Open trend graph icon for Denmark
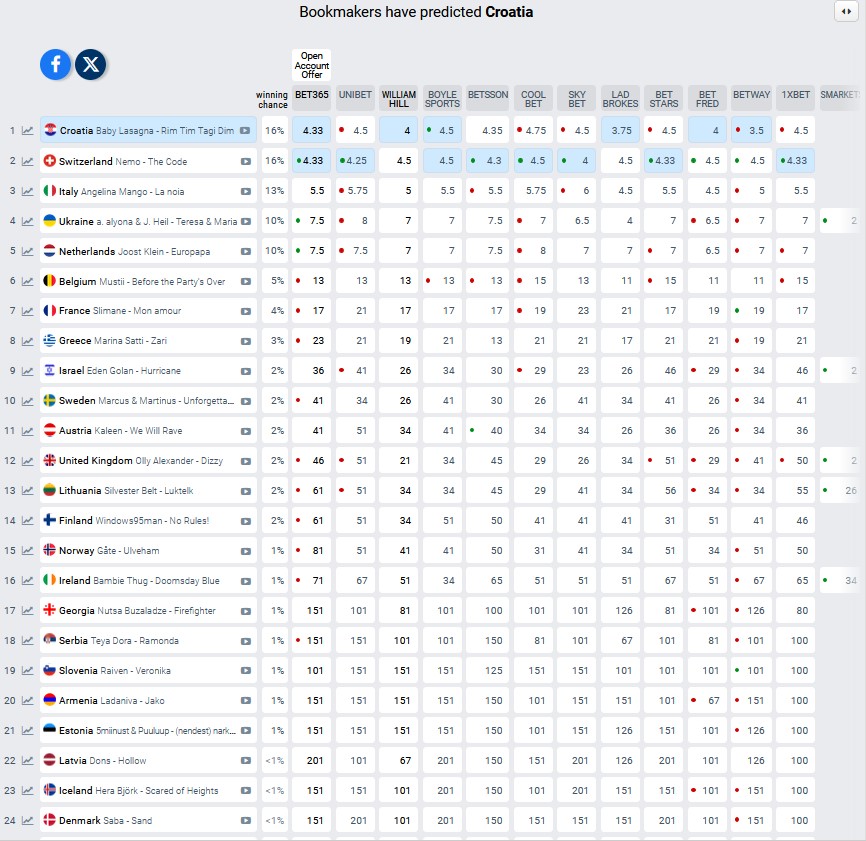Viewport: 866px width, 841px height. coord(27,821)
